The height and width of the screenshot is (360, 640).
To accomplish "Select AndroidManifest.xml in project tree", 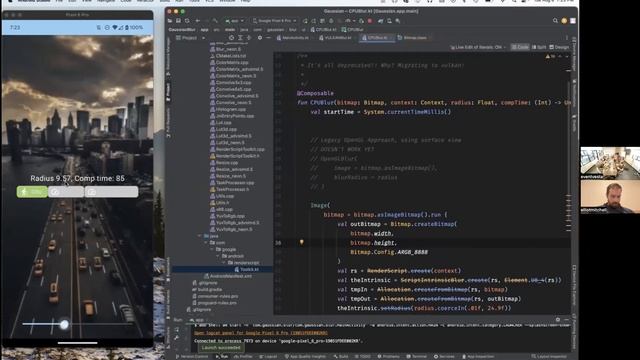I will [228, 276].
